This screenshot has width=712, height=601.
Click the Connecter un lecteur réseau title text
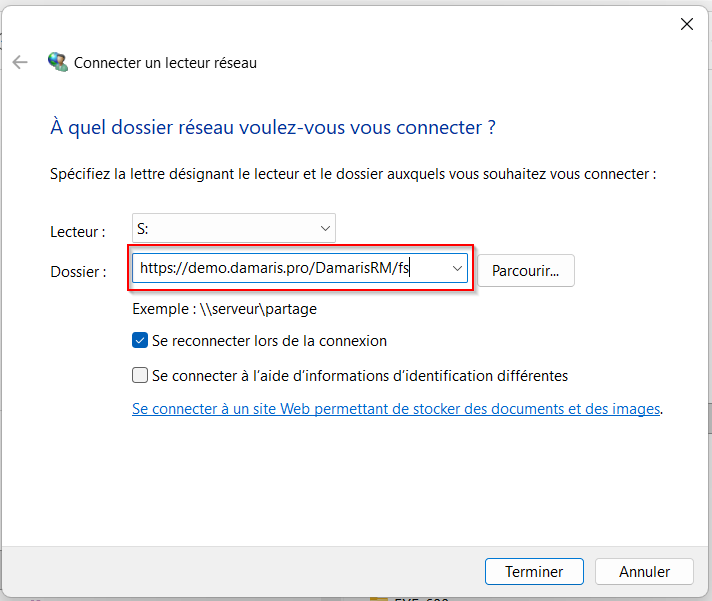click(x=166, y=63)
